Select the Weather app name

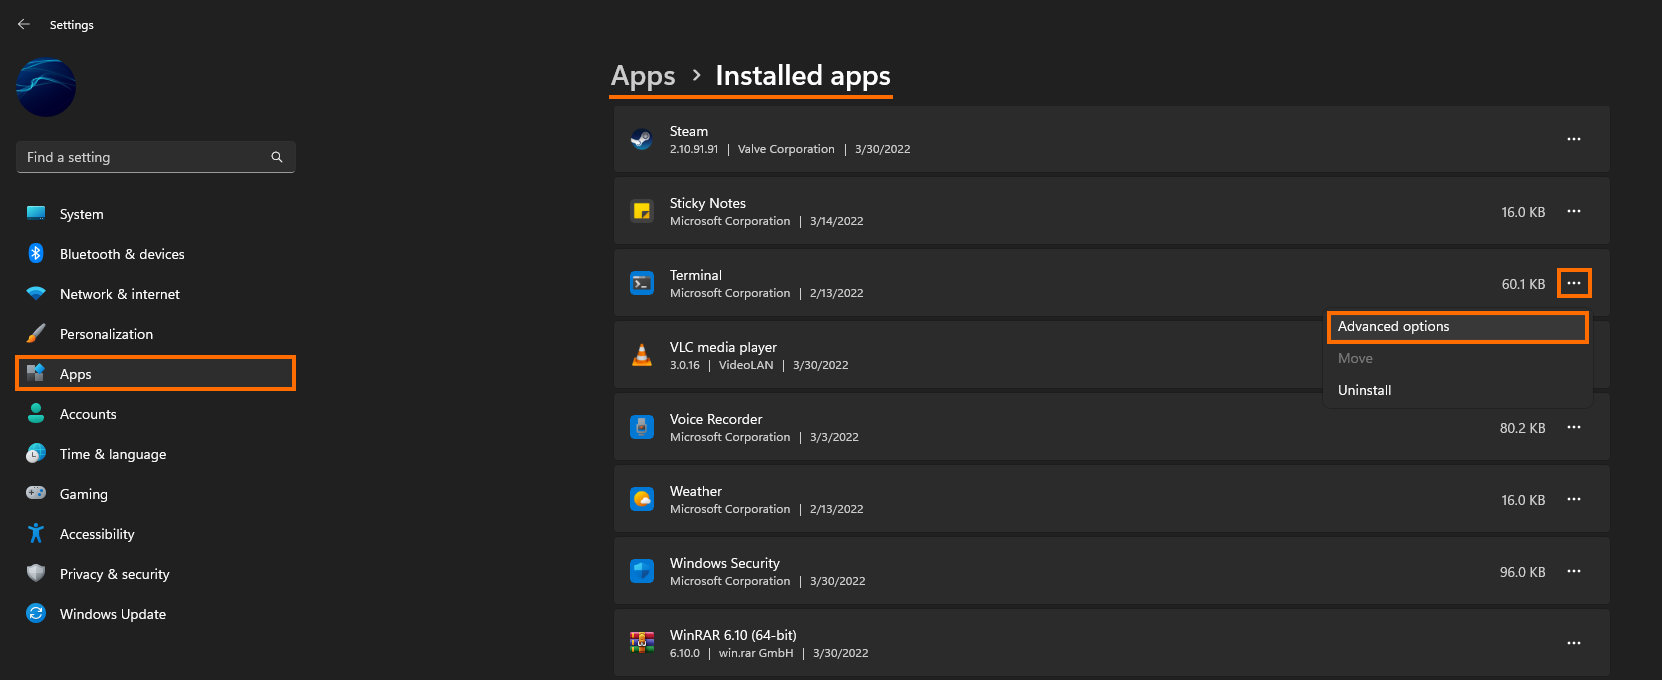[x=696, y=491]
